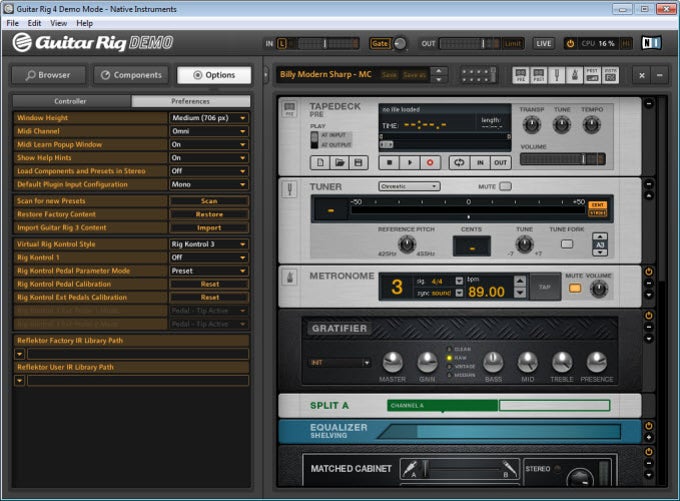This screenshot has height=501, width=680.
Task: Stop Tapedeck playback
Action: tap(389, 163)
